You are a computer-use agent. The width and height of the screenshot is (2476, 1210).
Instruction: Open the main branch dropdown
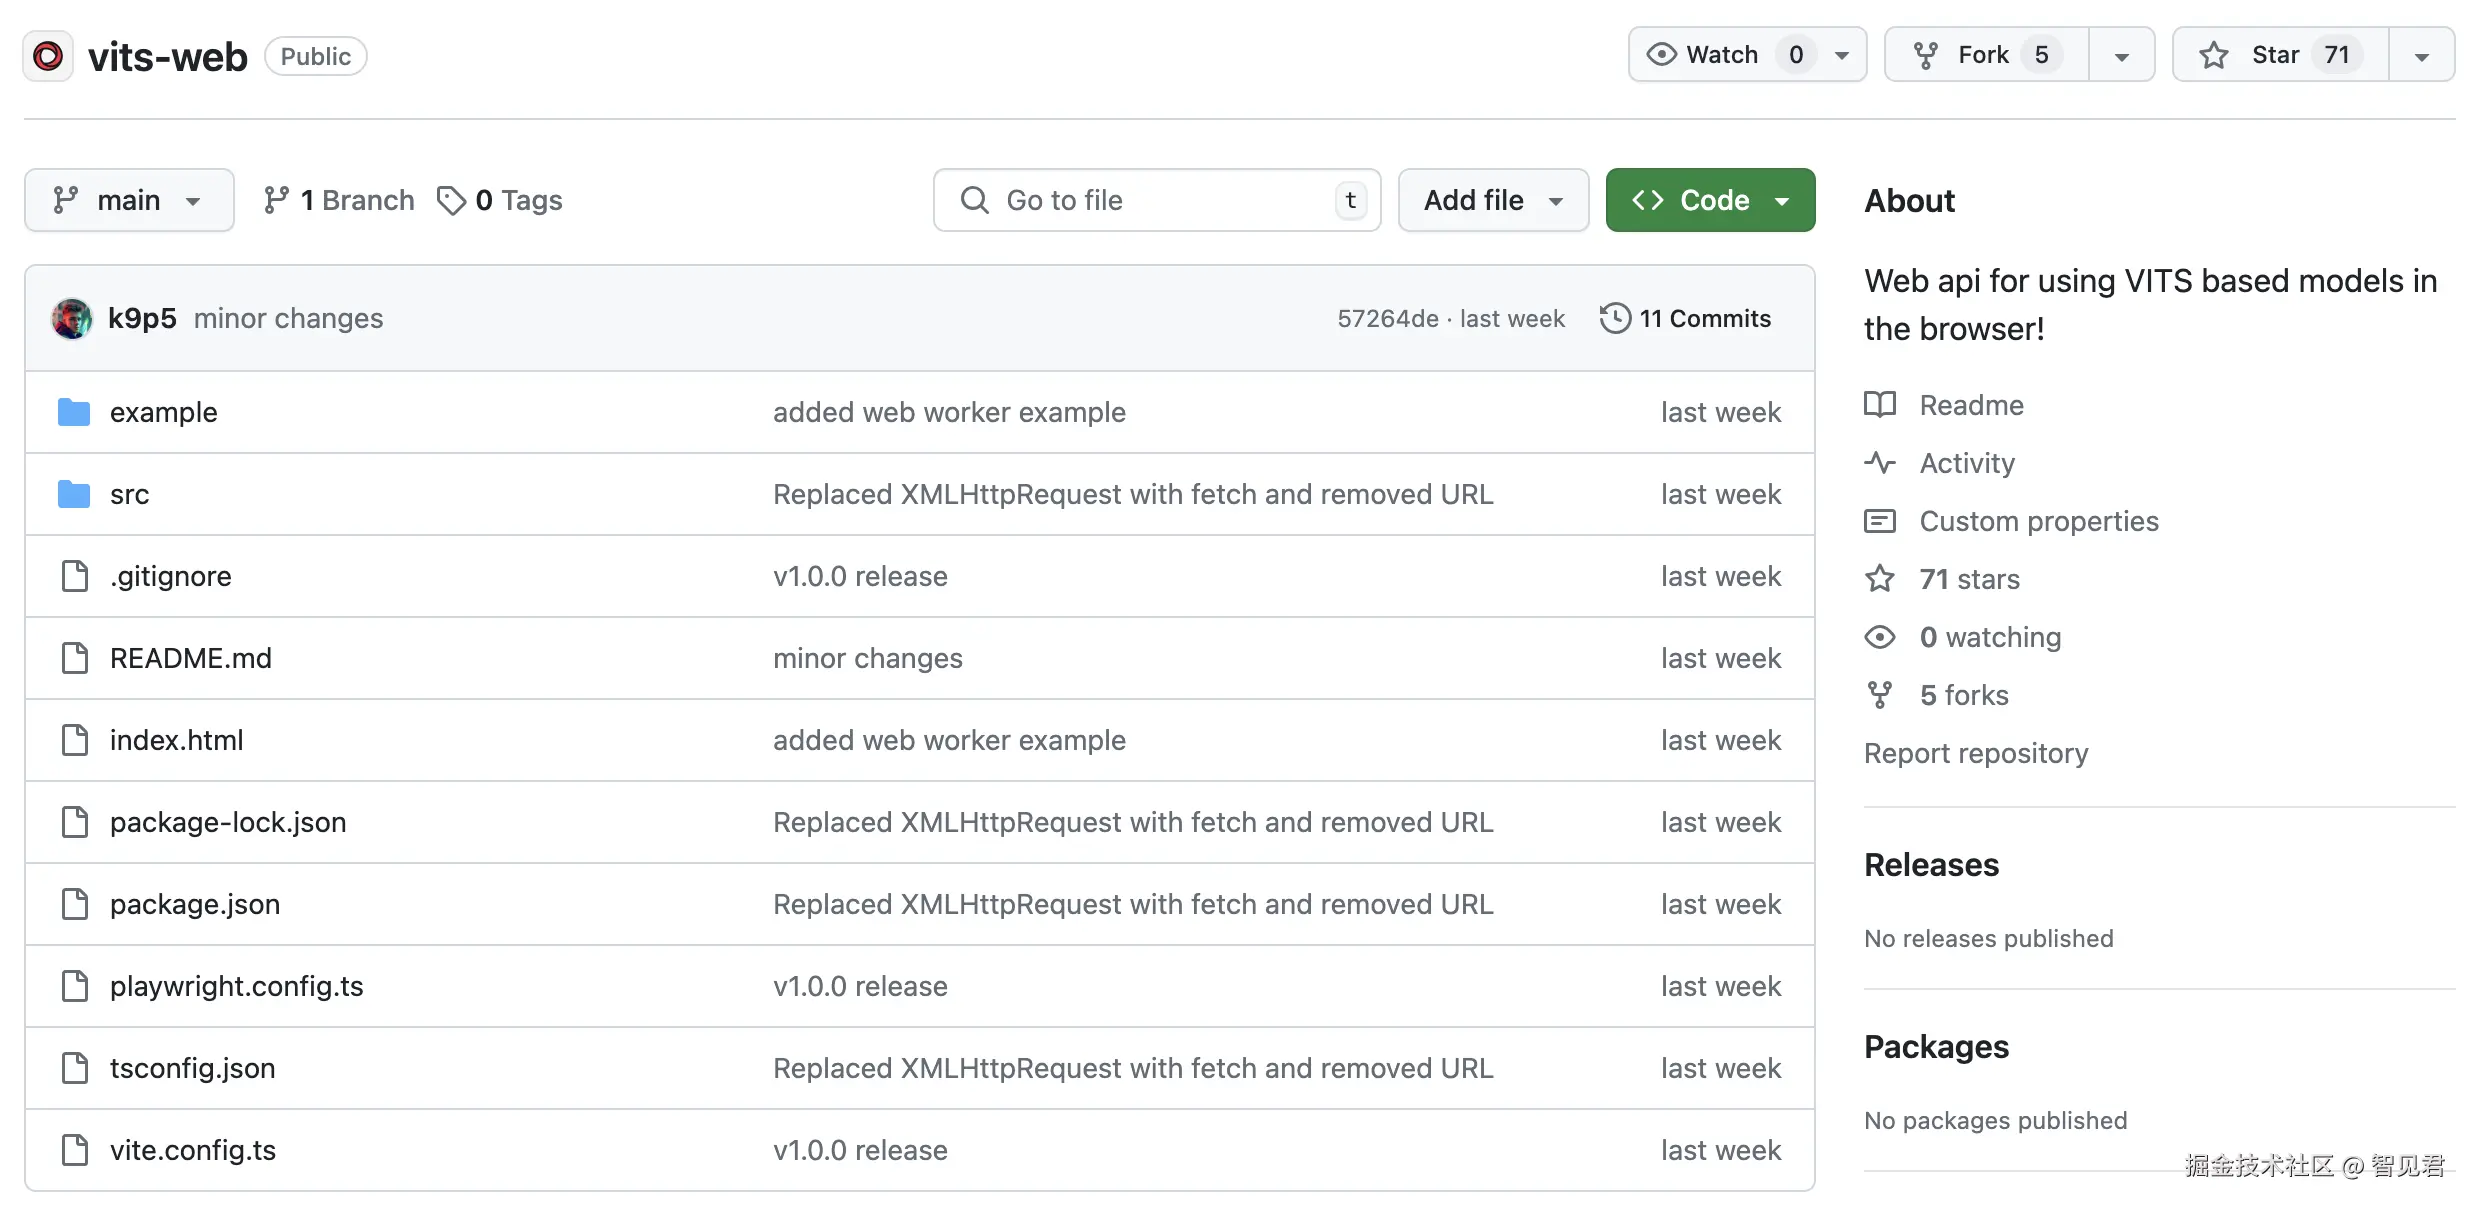[129, 201]
